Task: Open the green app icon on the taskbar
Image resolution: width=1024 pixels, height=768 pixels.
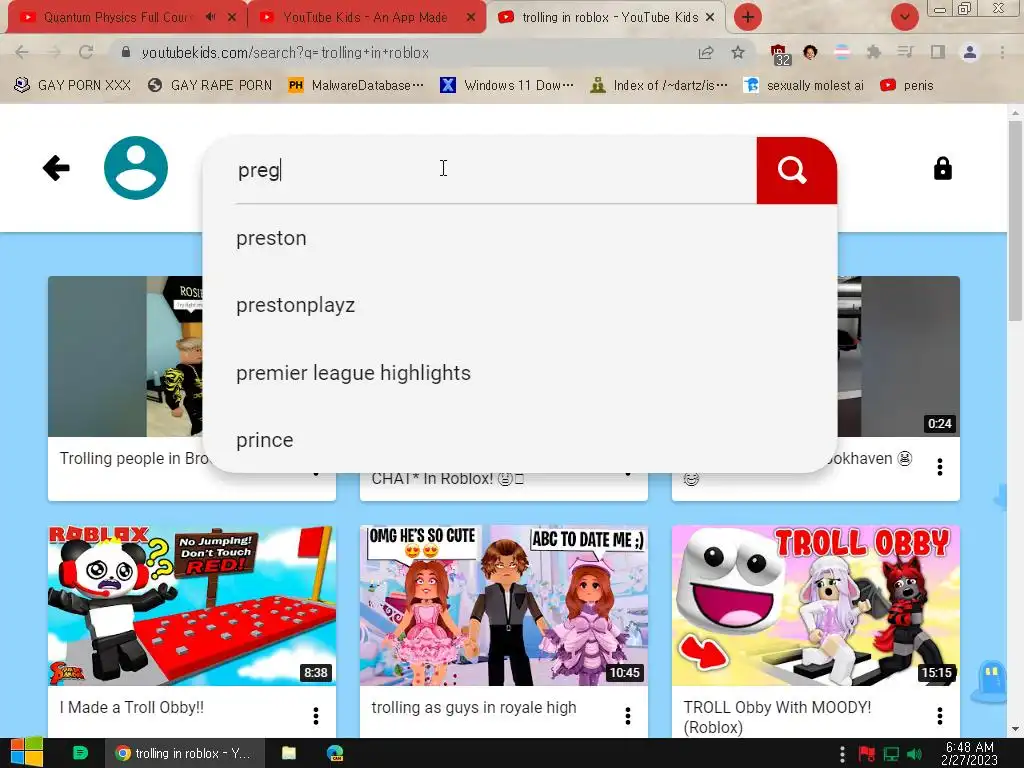Action: [80, 753]
